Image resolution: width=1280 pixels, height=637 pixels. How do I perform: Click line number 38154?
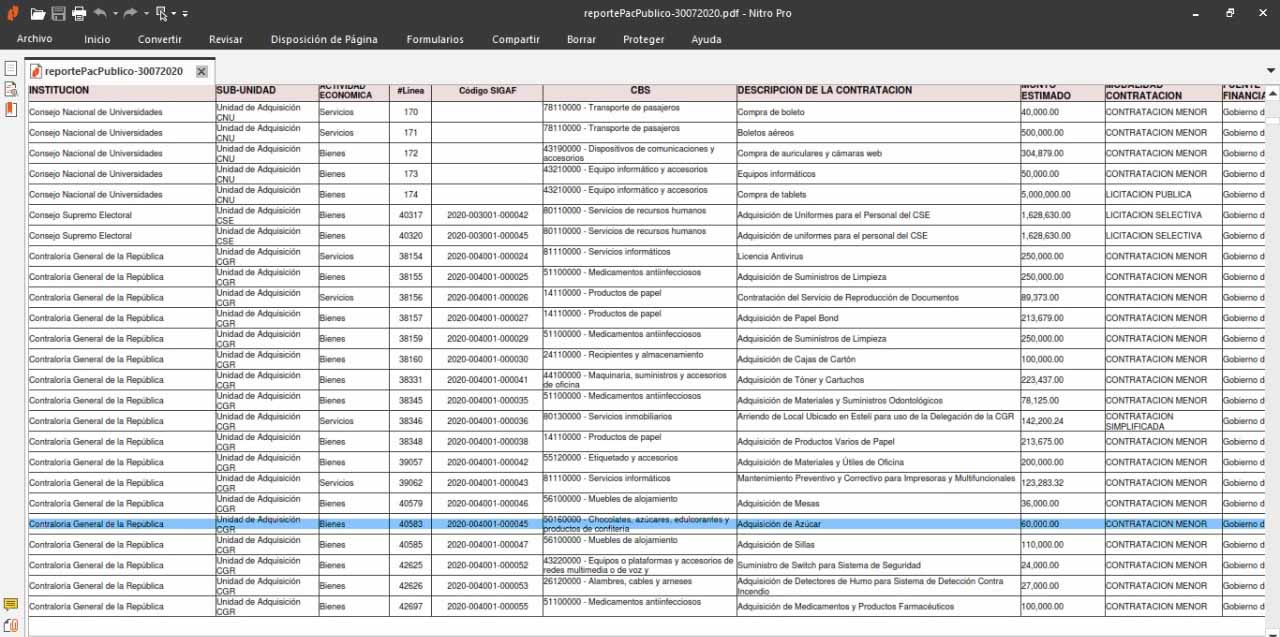(411, 257)
